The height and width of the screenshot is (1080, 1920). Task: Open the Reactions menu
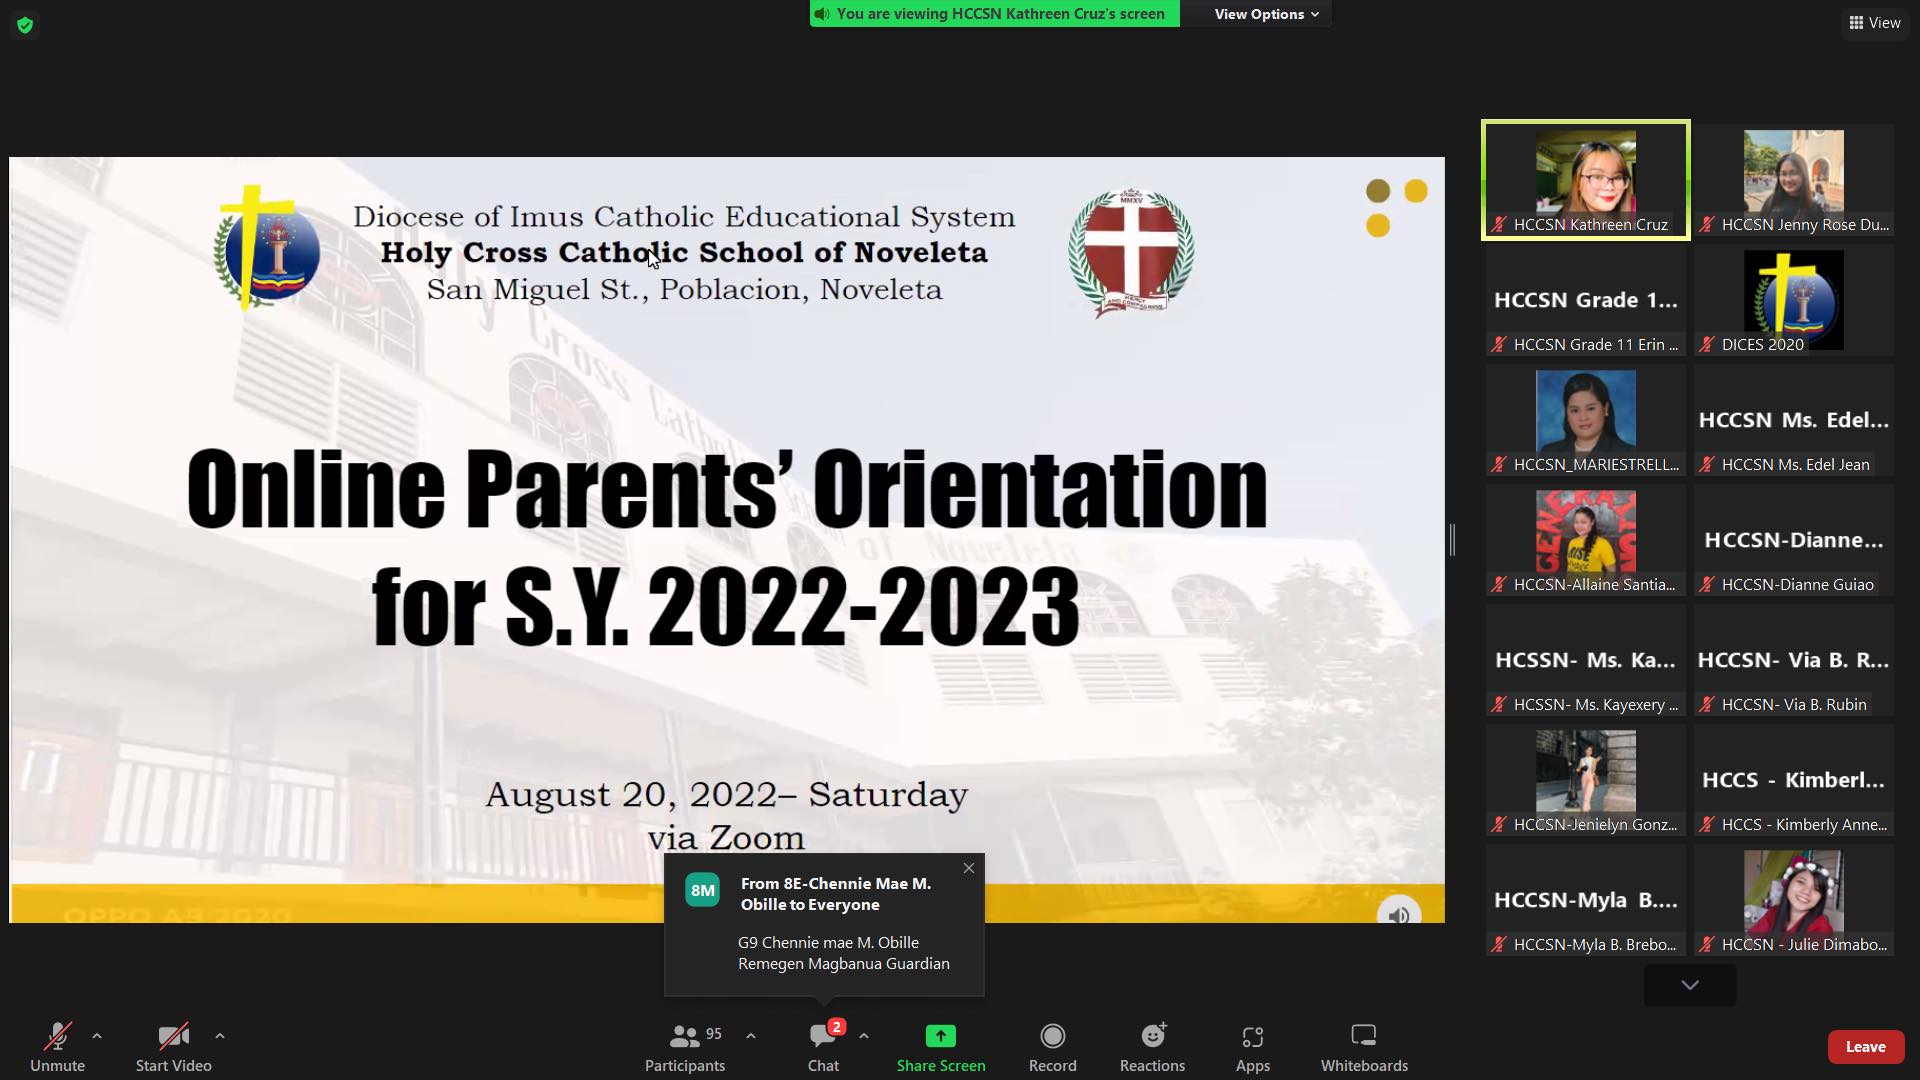(x=1152, y=1046)
